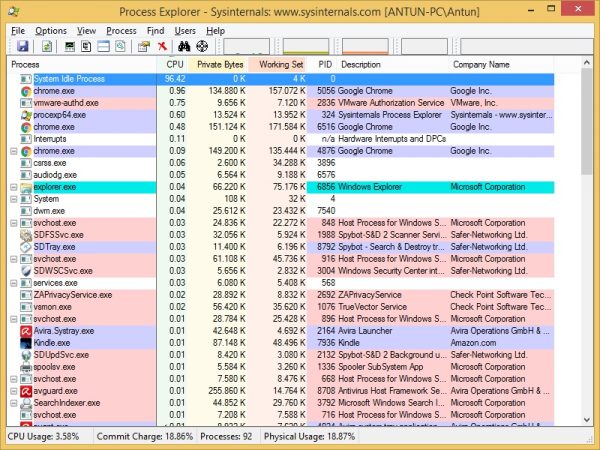The height and width of the screenshot is (450, 600).
Task: Open the Users menu
Action: (x=186, y=31)
